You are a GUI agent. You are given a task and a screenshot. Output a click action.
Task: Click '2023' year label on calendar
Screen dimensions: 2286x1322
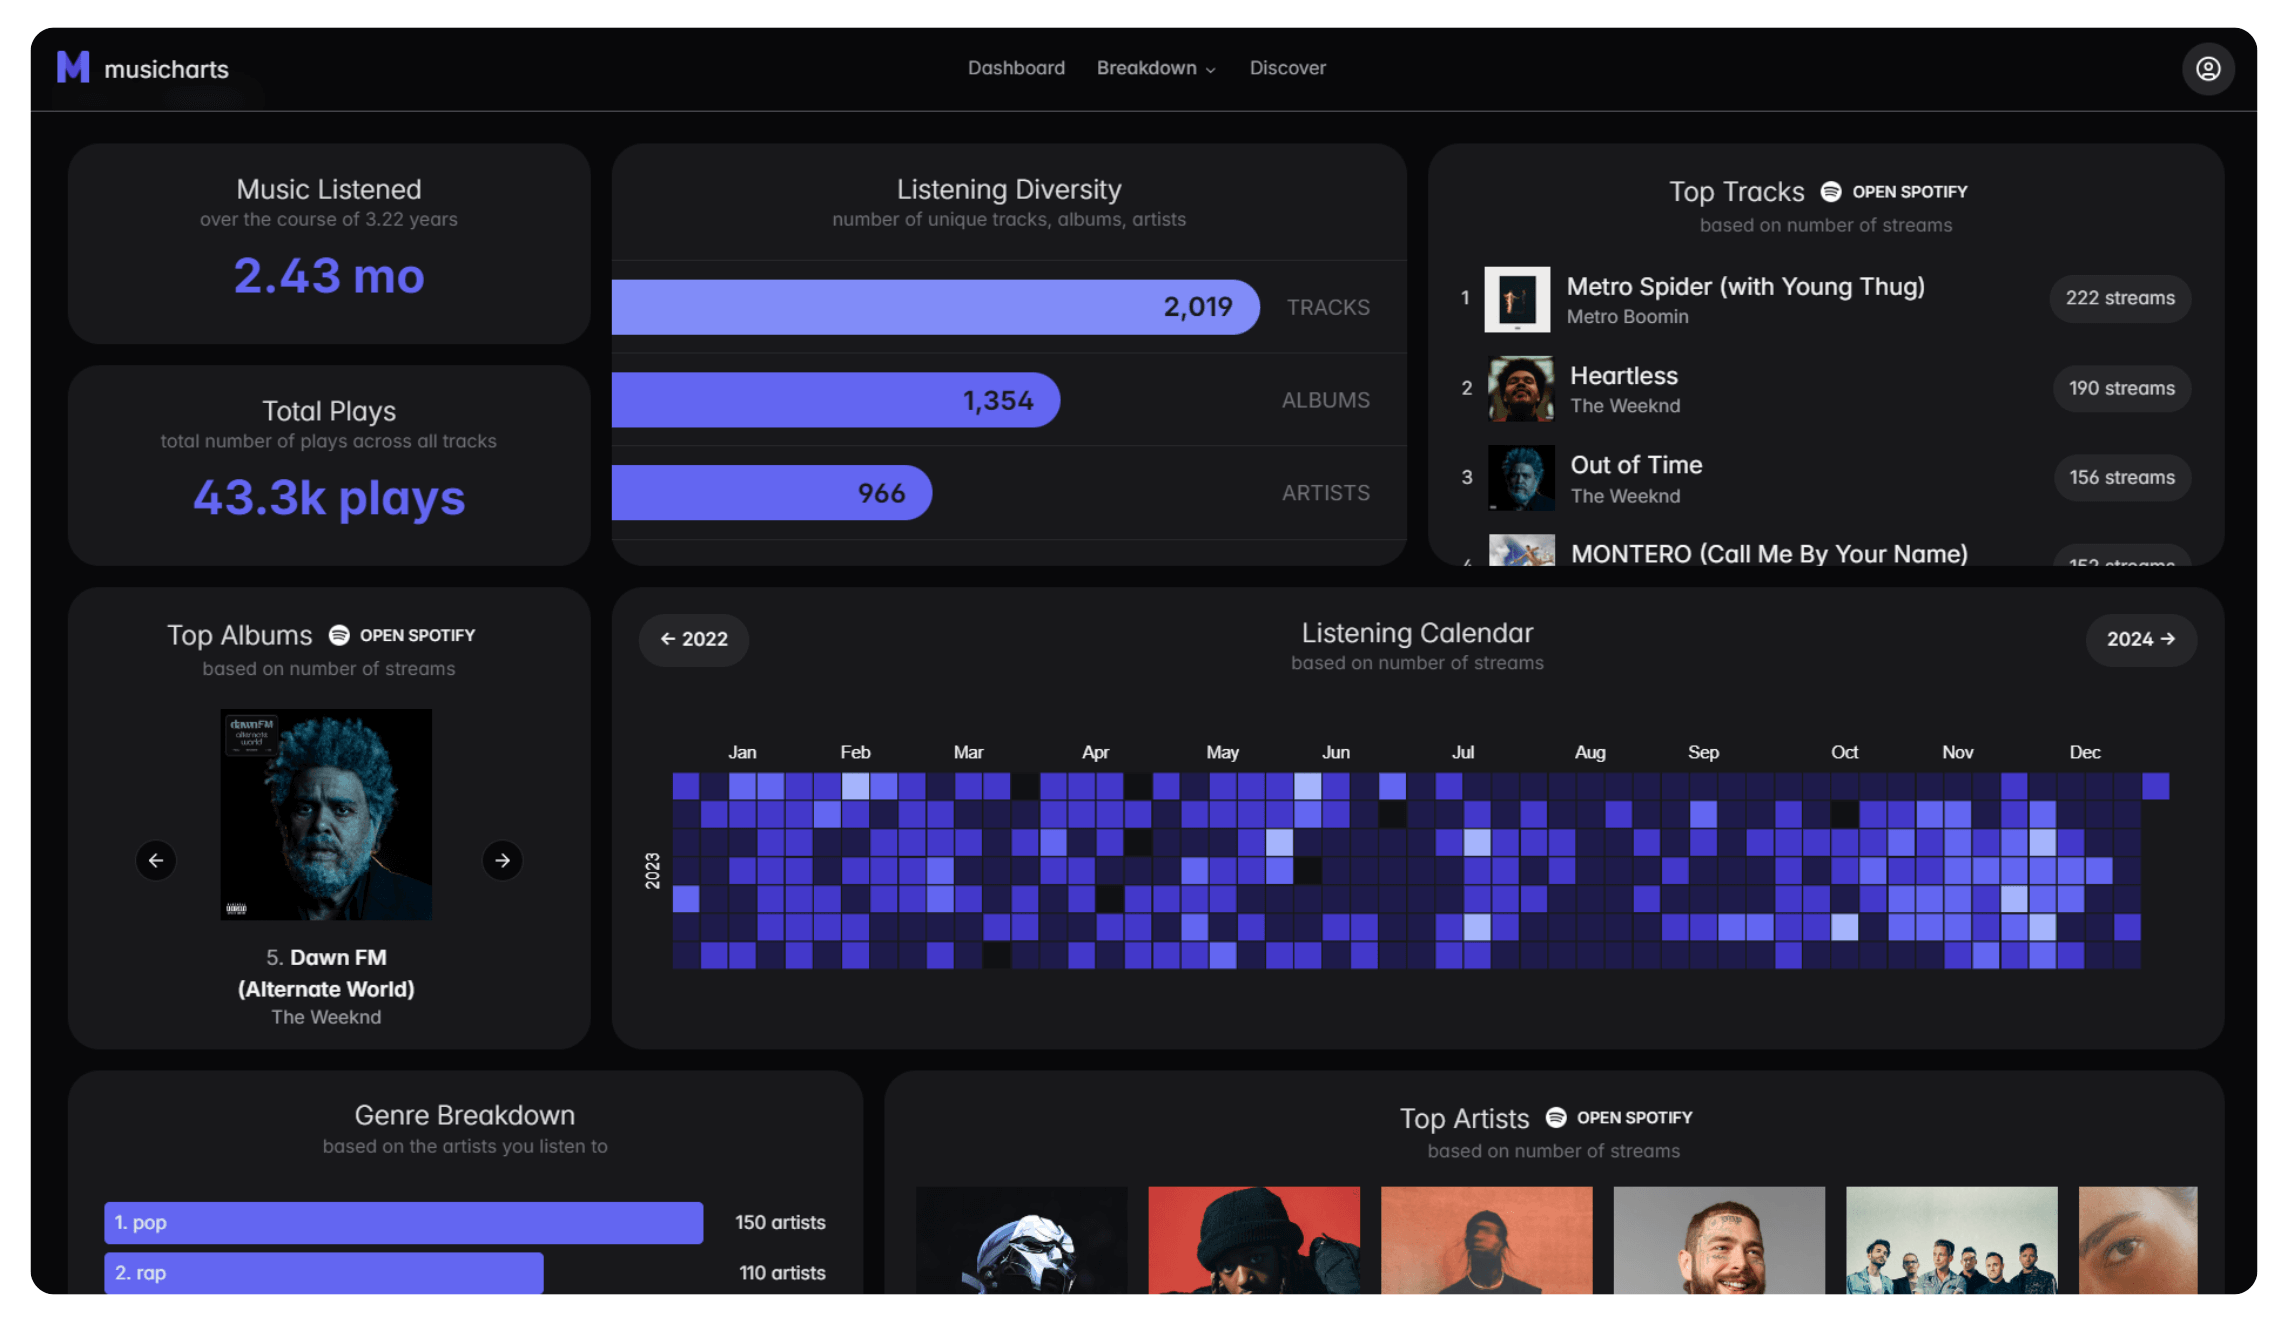tap(652, 871)
